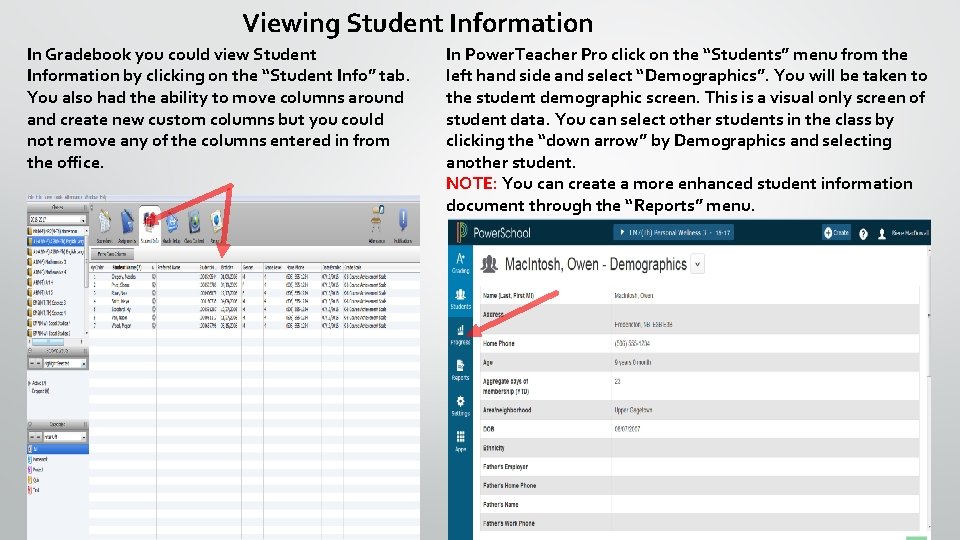Viewport: 960px width, 540px height.
Task: Open the reporting term dropdown in Gradebook
Action: [64, 364]
